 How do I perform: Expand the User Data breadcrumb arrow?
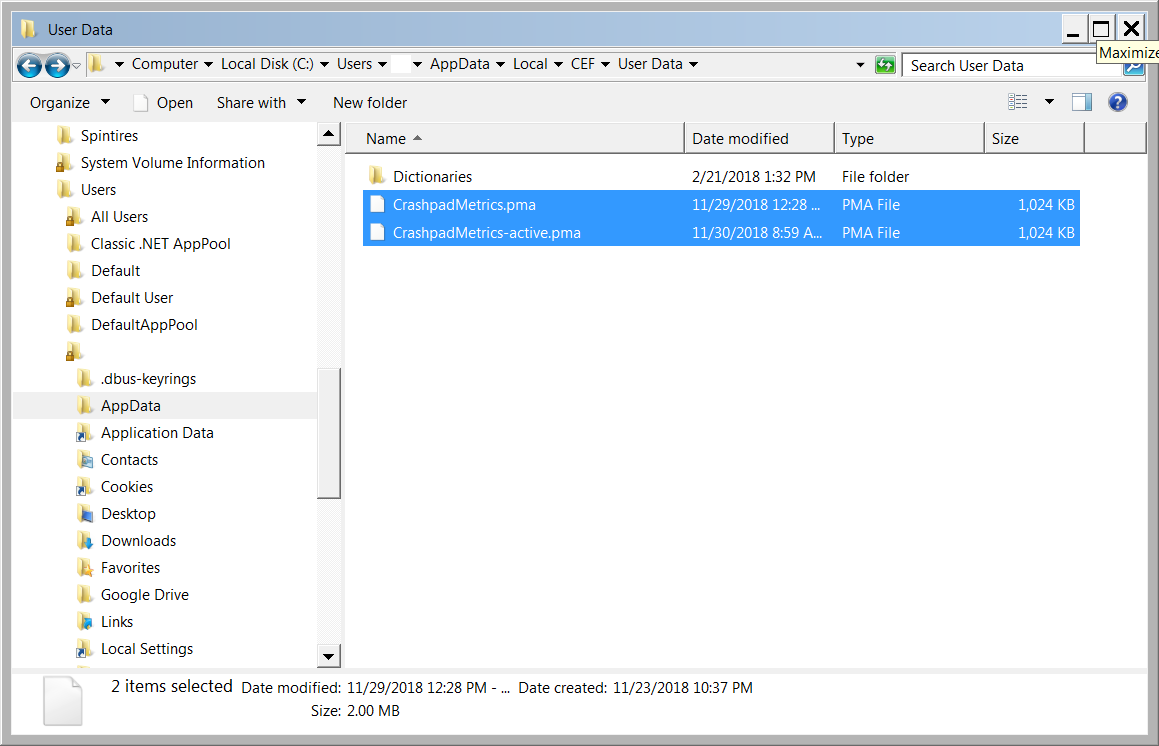(693, 64)
